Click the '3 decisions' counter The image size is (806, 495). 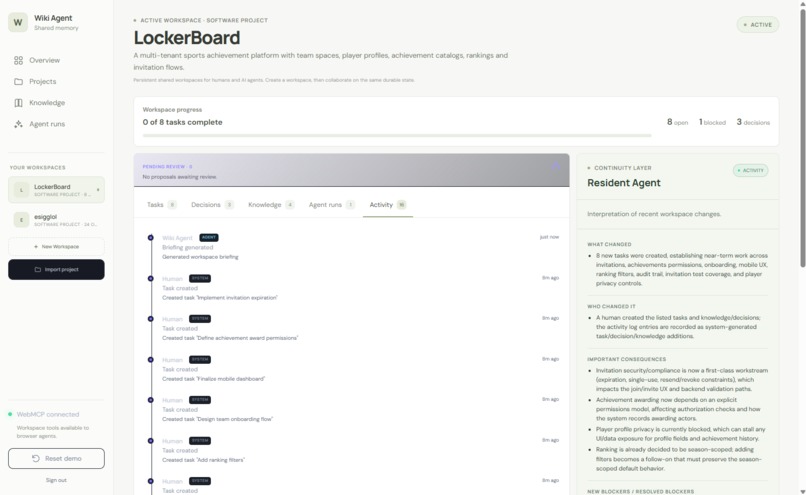coord(753,122)
